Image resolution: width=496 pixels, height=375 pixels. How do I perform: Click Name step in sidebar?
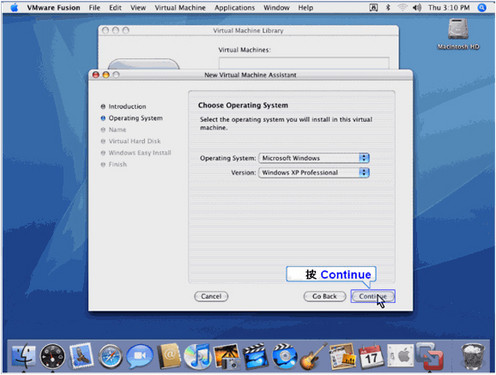[x=113, y=130]
